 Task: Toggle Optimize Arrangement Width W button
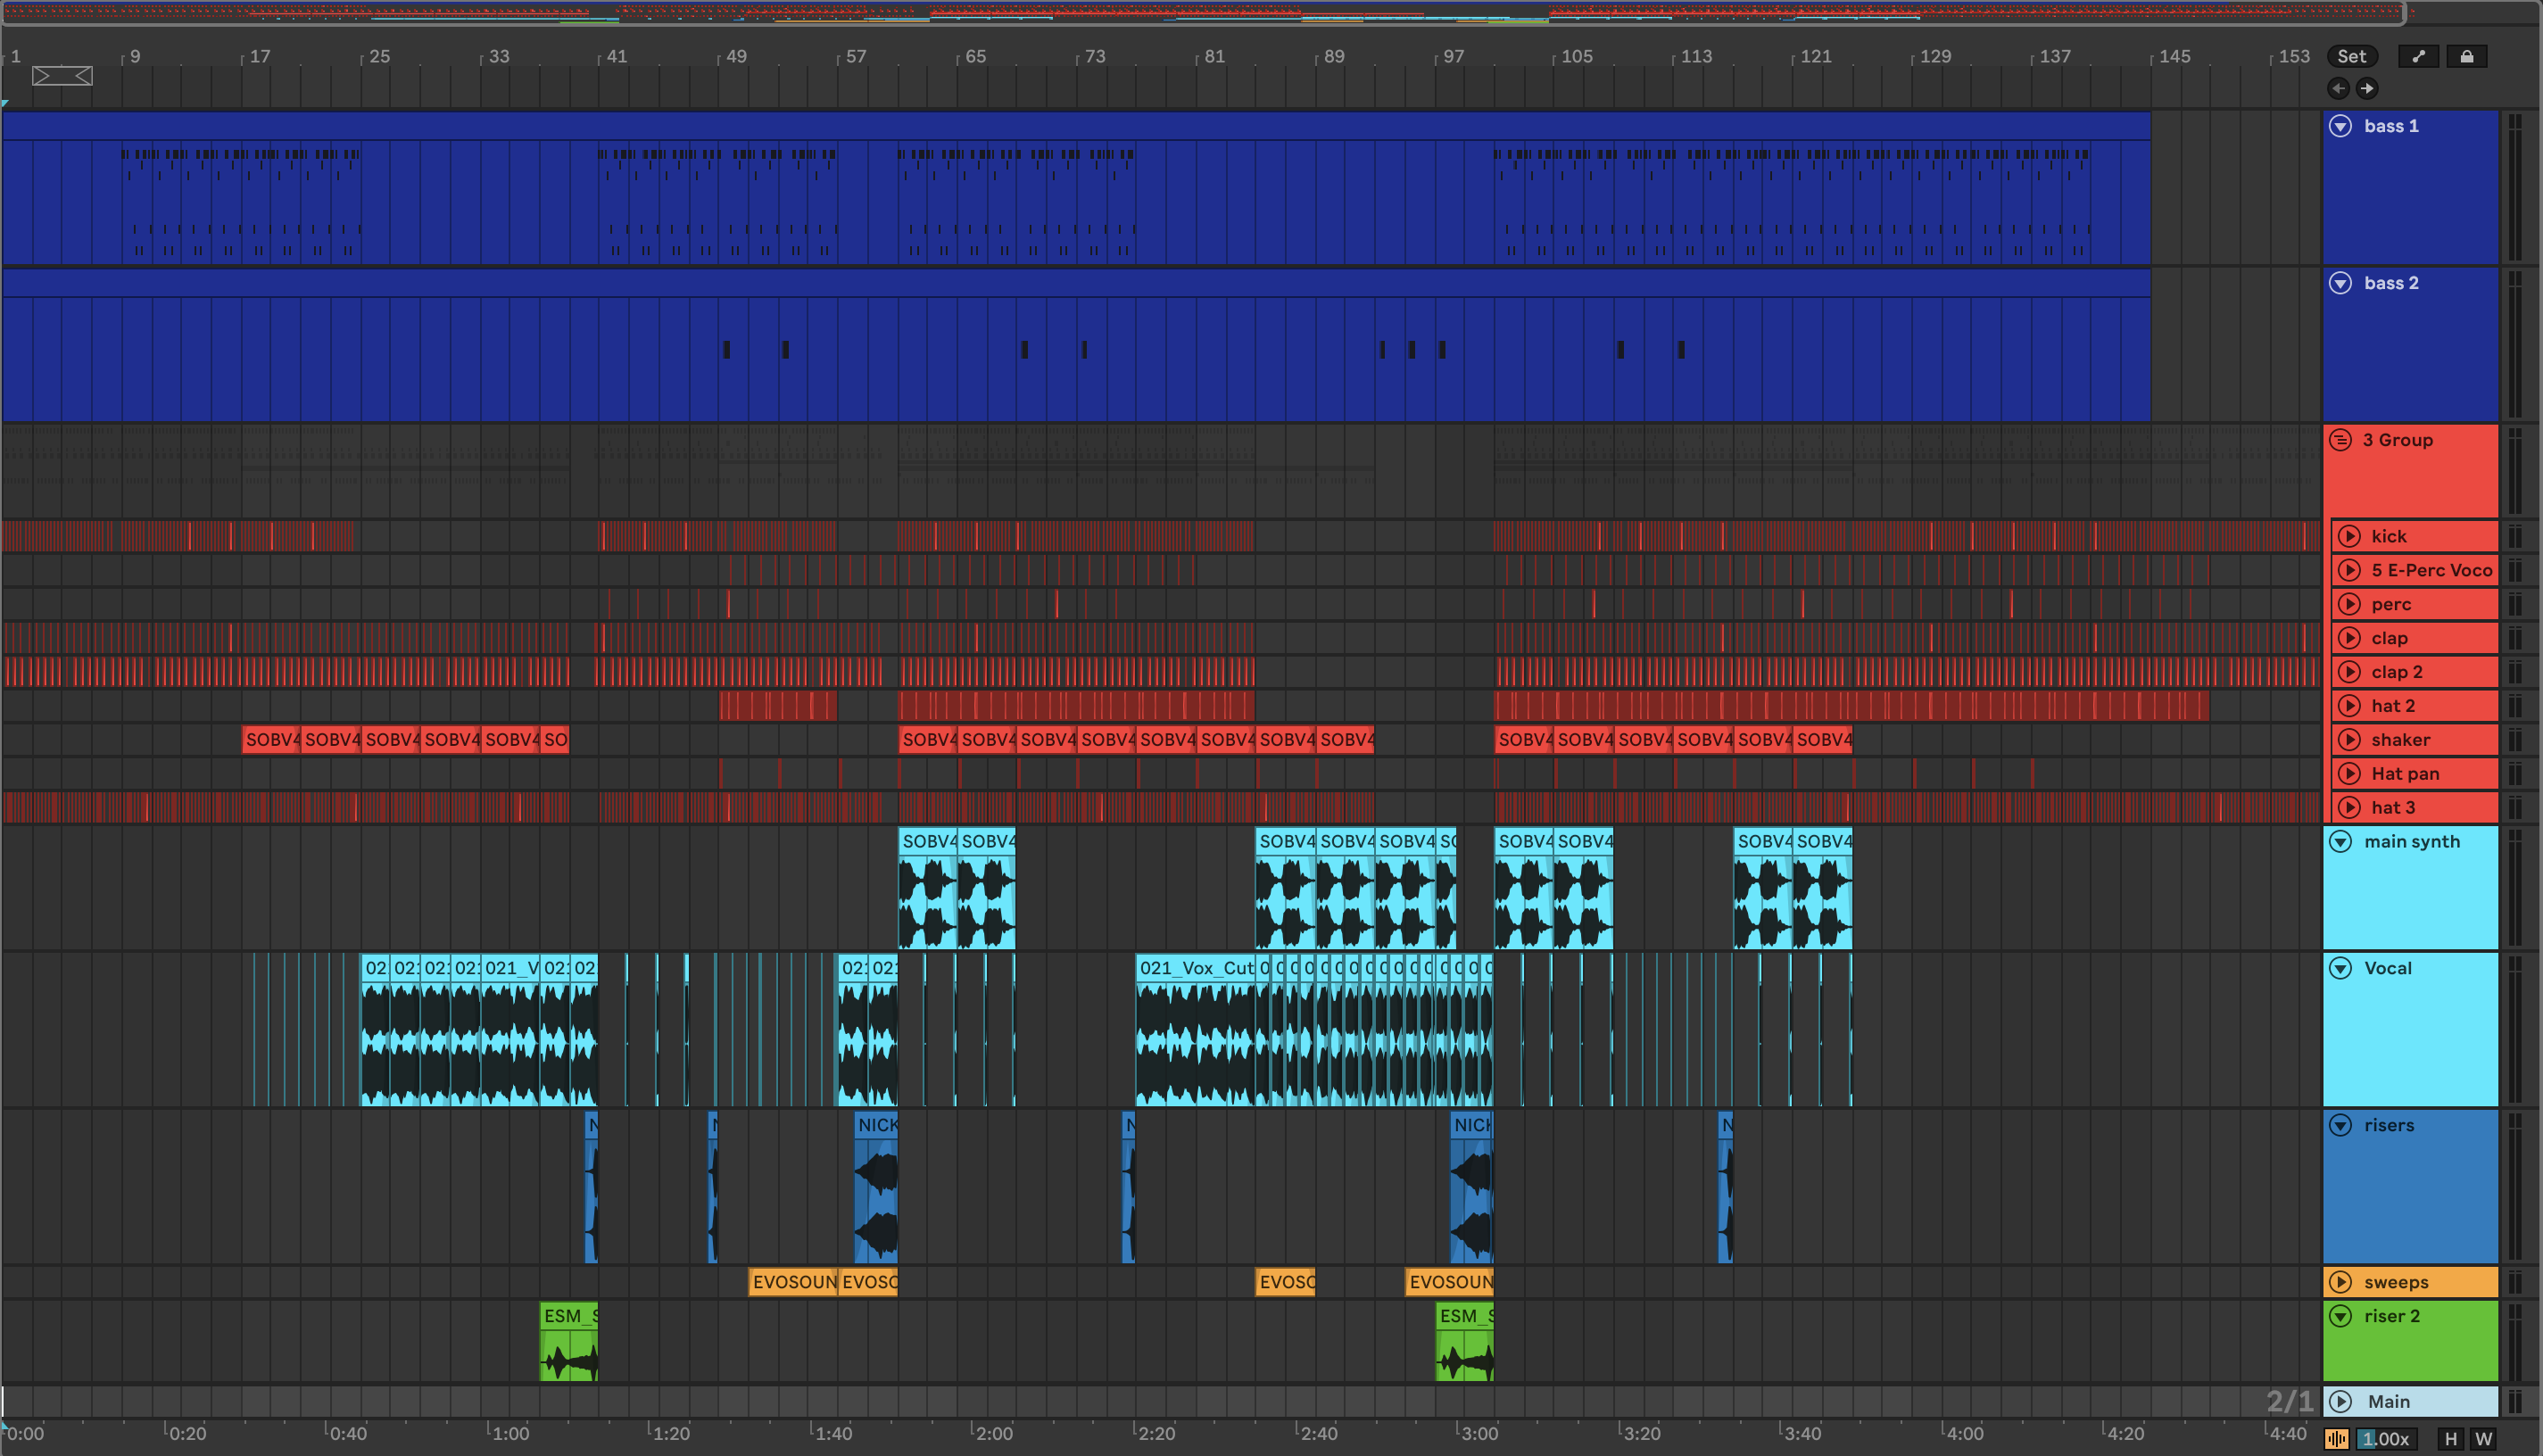(2483, 1439)
